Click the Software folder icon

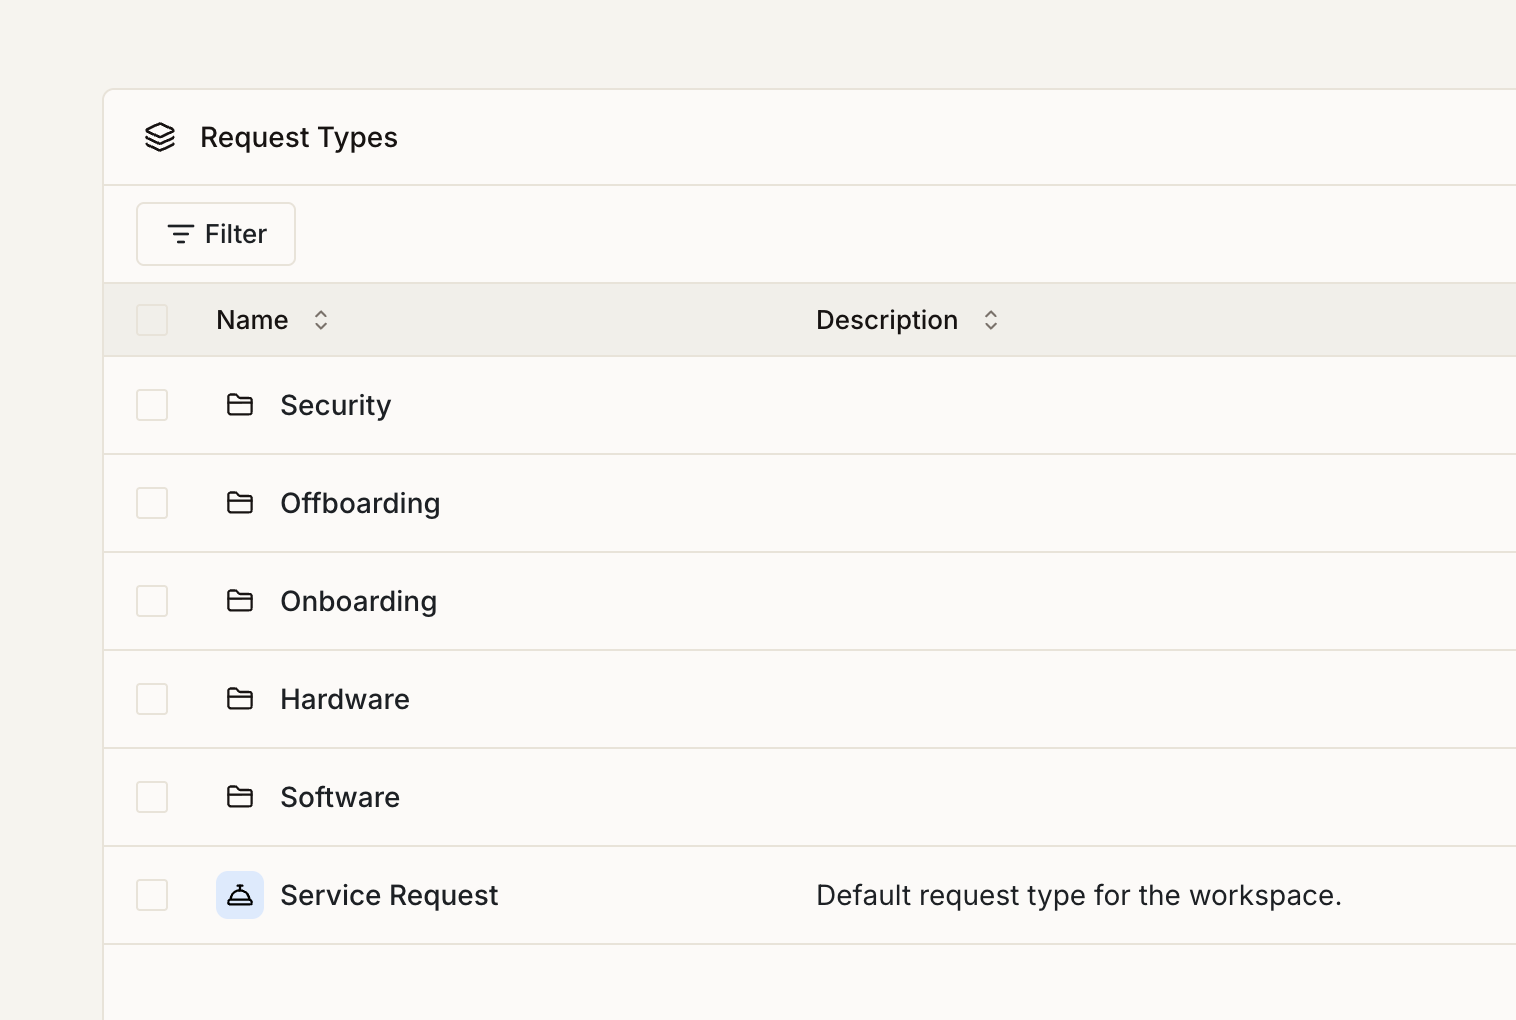pyautogui.click(x=240, y=797)
